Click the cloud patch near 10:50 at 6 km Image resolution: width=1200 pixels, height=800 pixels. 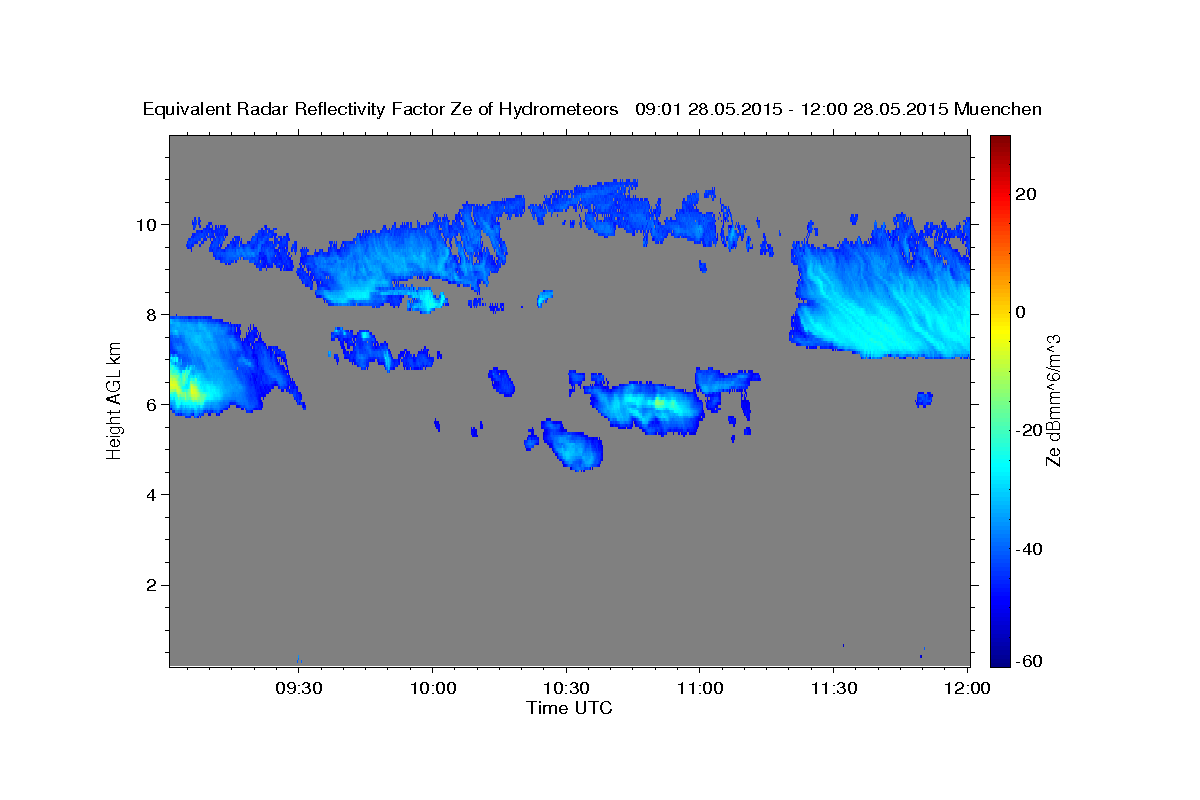click(x=645, y=406)
